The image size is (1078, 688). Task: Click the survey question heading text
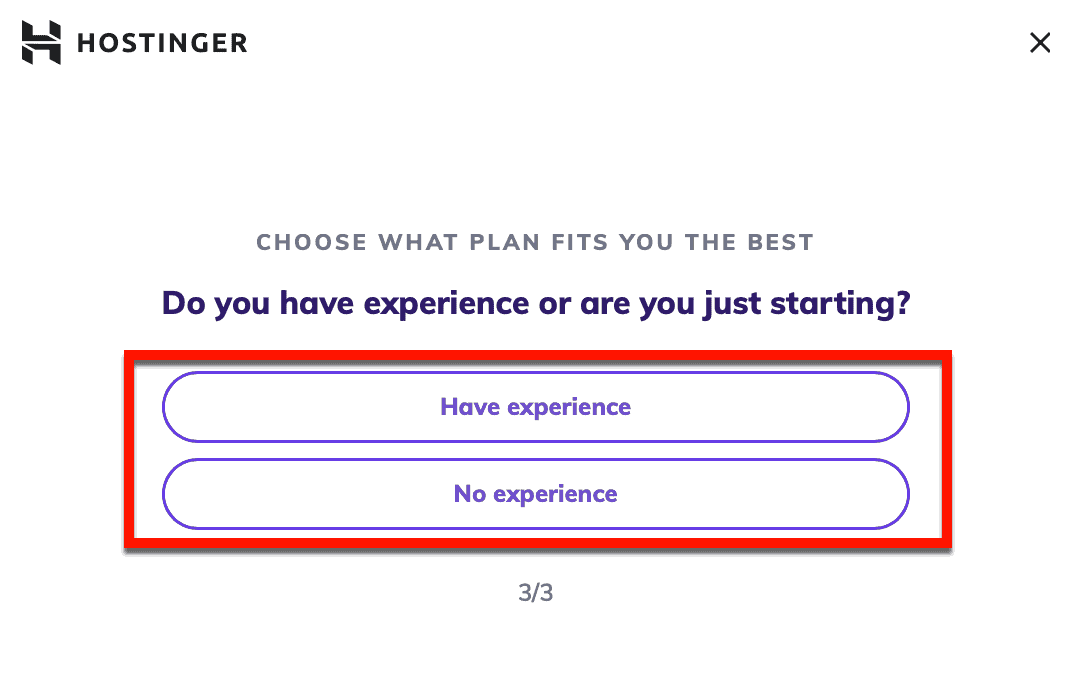[x=536, y=303]
